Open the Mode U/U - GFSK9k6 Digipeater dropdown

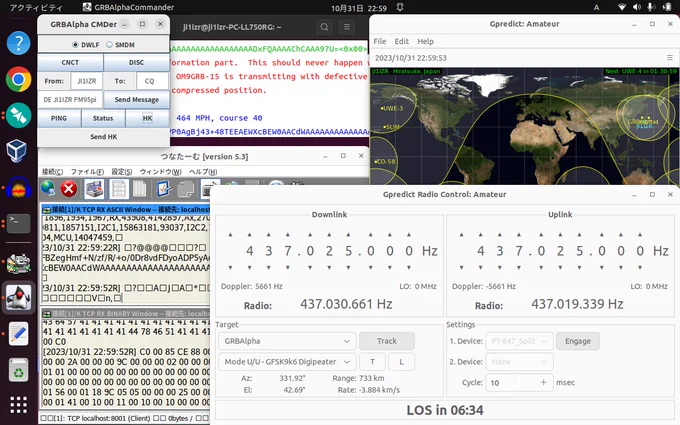coord(287,362)
